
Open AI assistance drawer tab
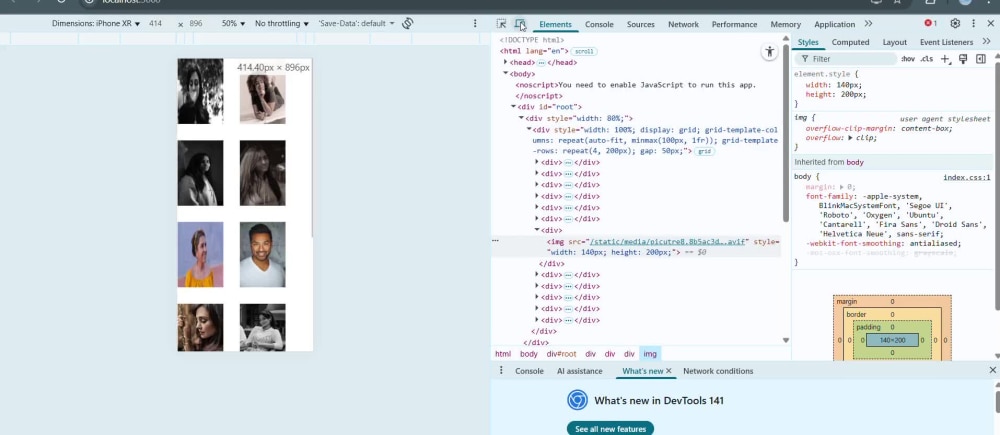click(579, 371)
